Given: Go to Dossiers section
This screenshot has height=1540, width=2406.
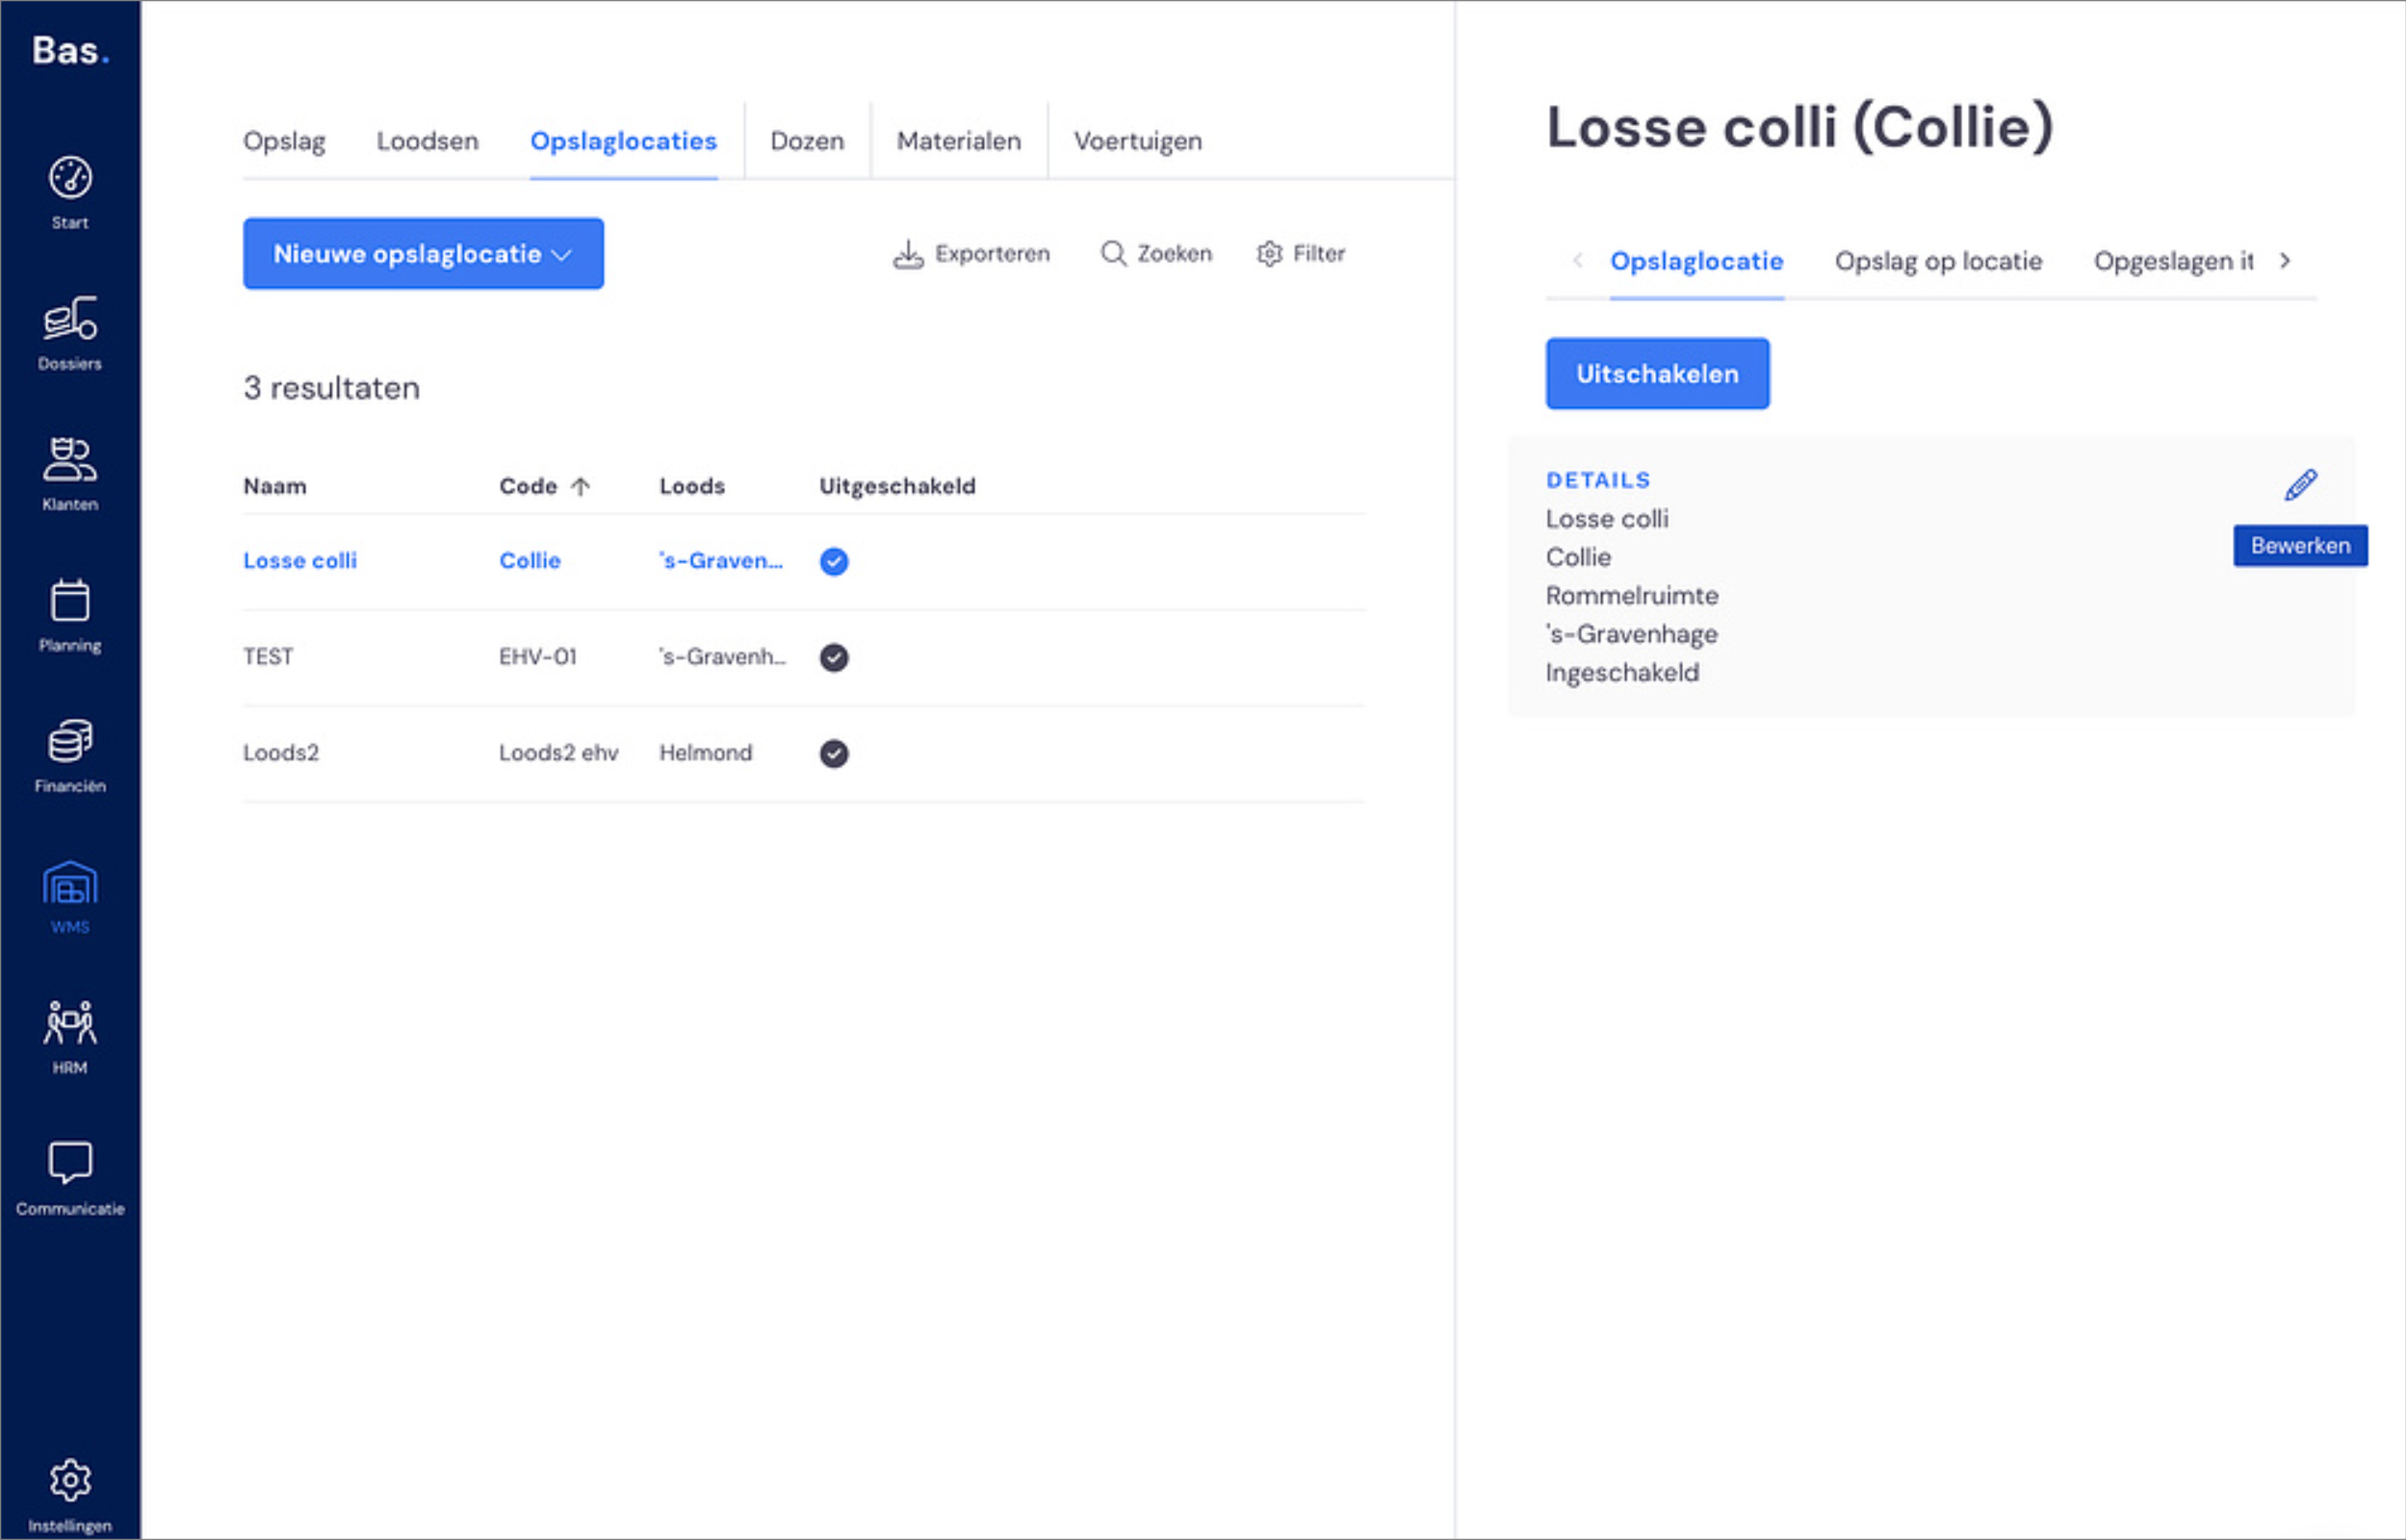Looking at the screenshot, I should pos(70,334).
